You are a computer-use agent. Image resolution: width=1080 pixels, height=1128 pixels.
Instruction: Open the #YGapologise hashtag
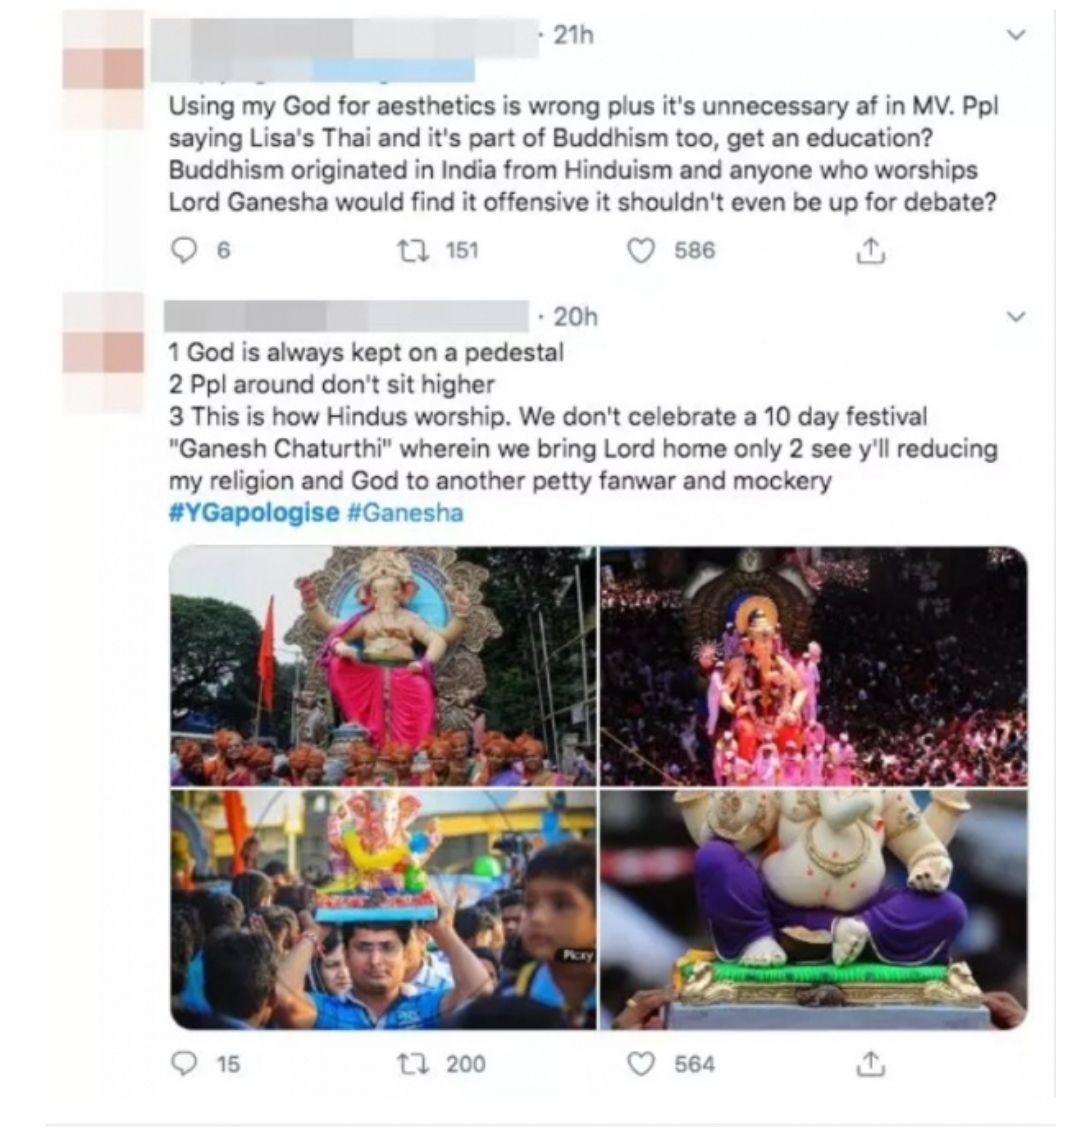254,513
